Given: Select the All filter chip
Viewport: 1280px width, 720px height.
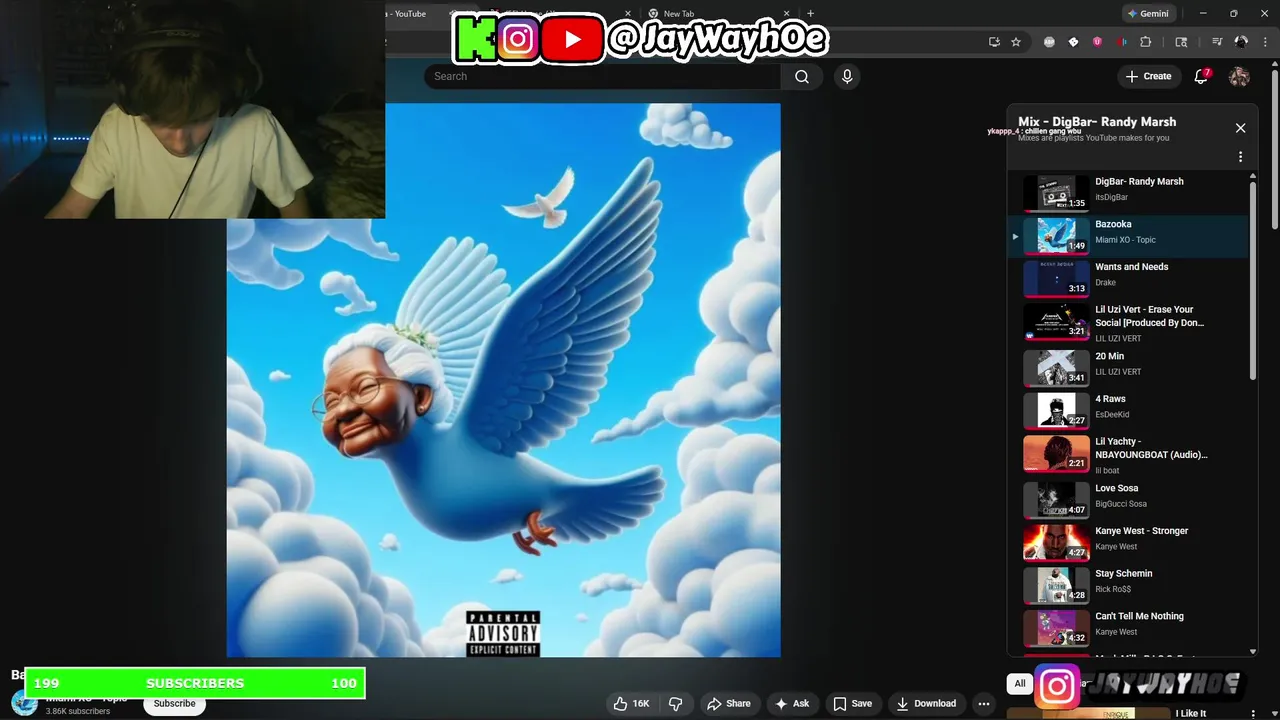Looking at the screenshot, I should click(1019, 684).
